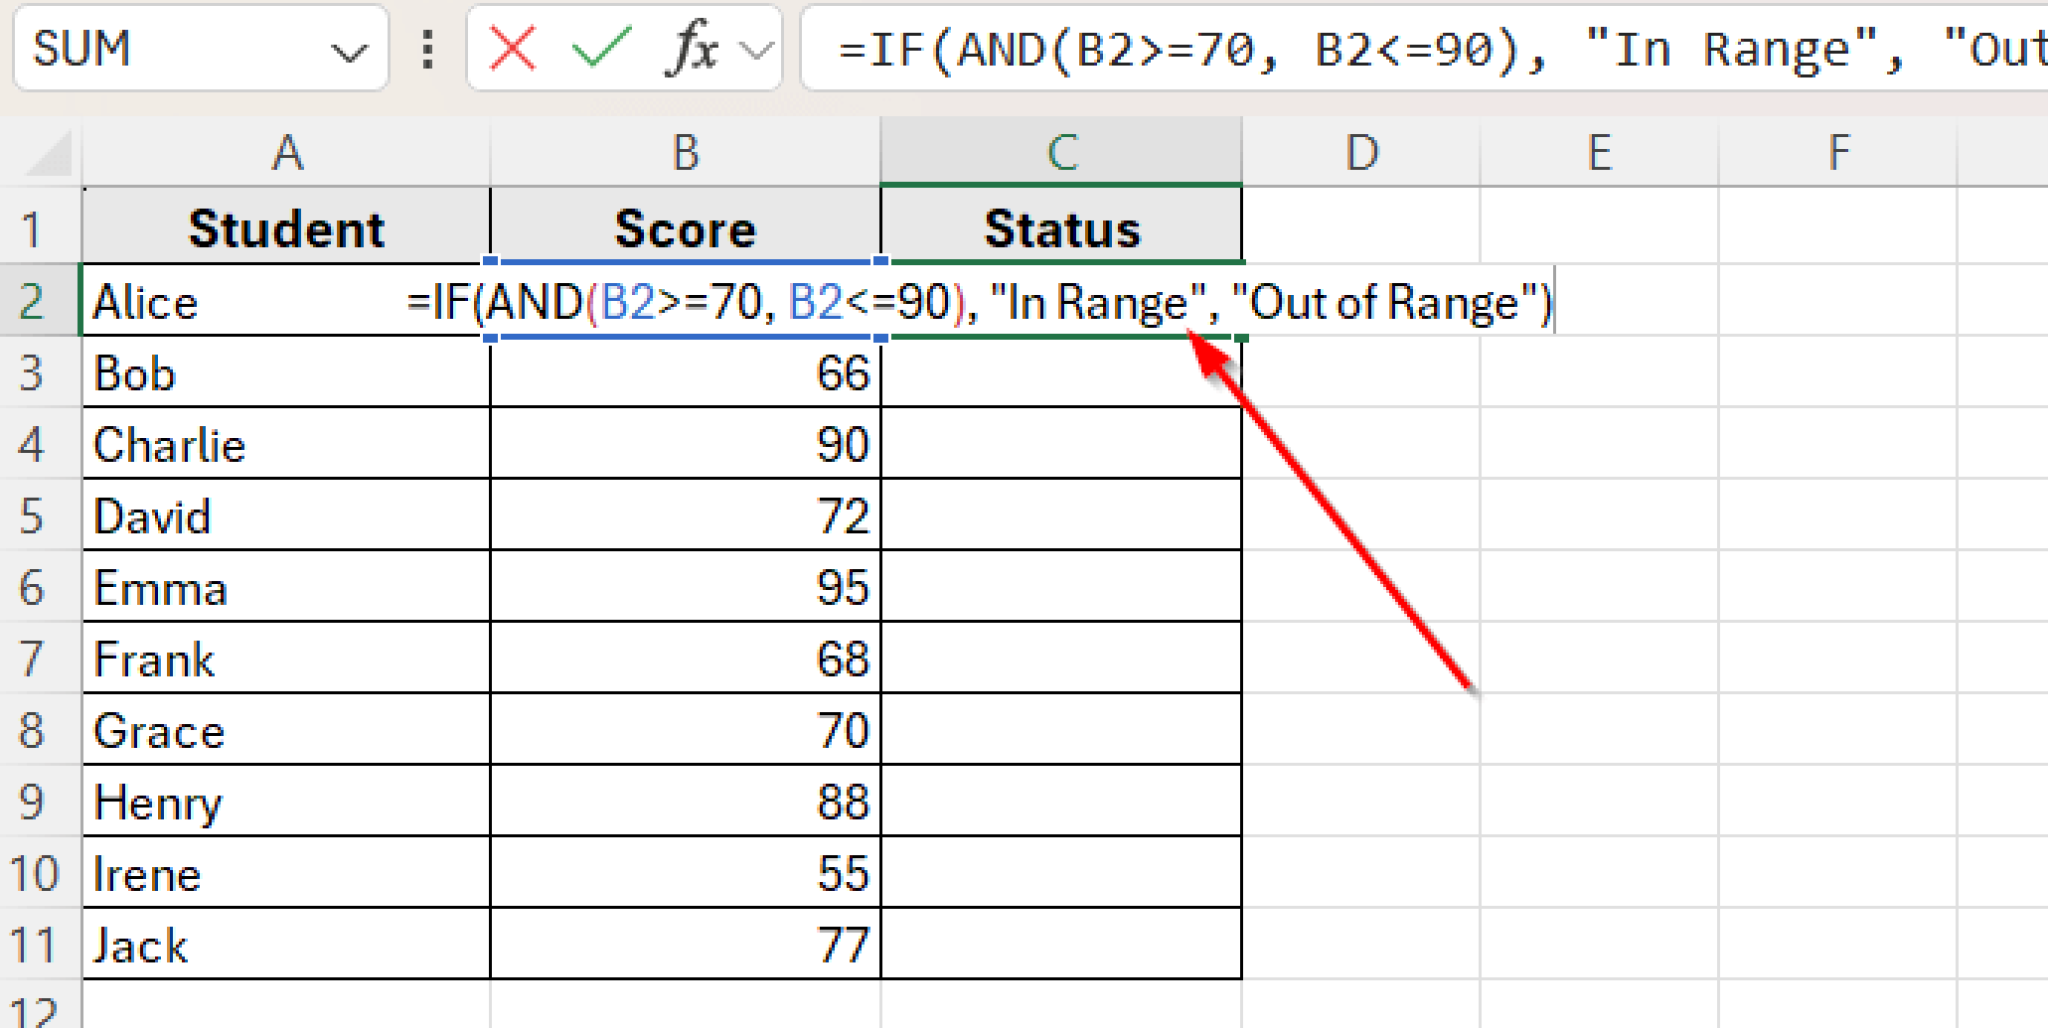Click the Student header cell
The height and width of the screenshot is (1028, 2048).
coord(287,229)
